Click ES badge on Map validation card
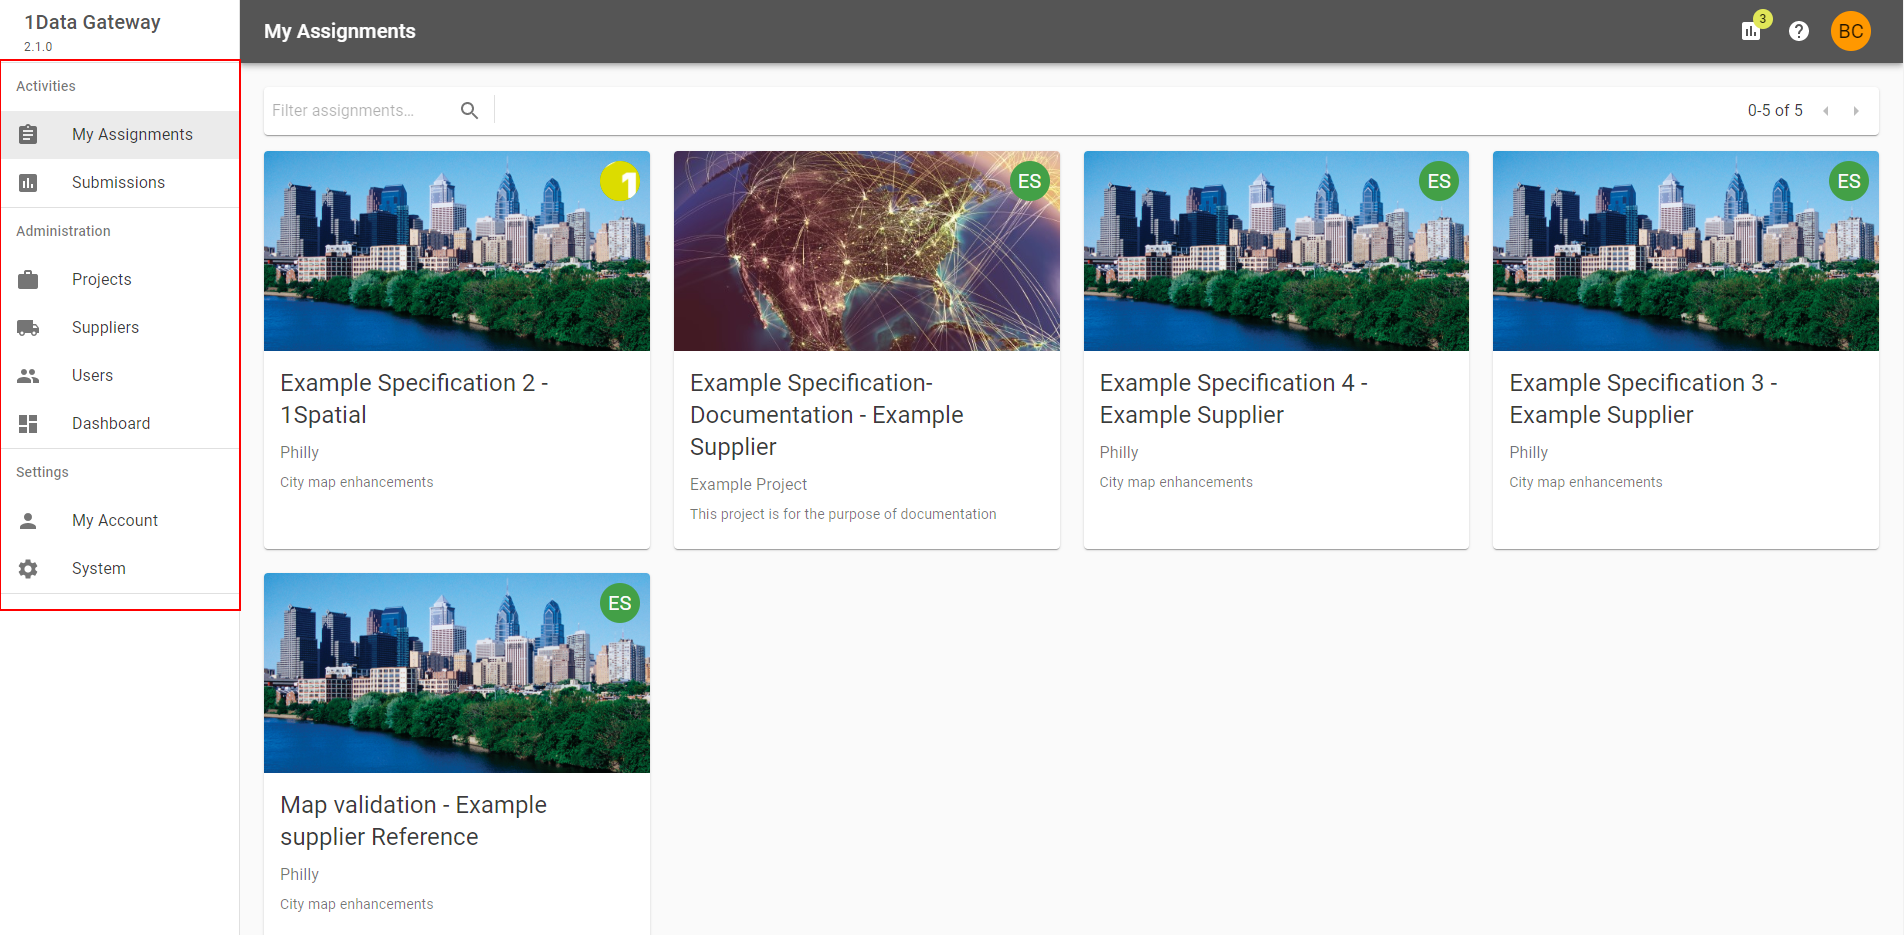 pyautogui.click(x=619, y=603)
